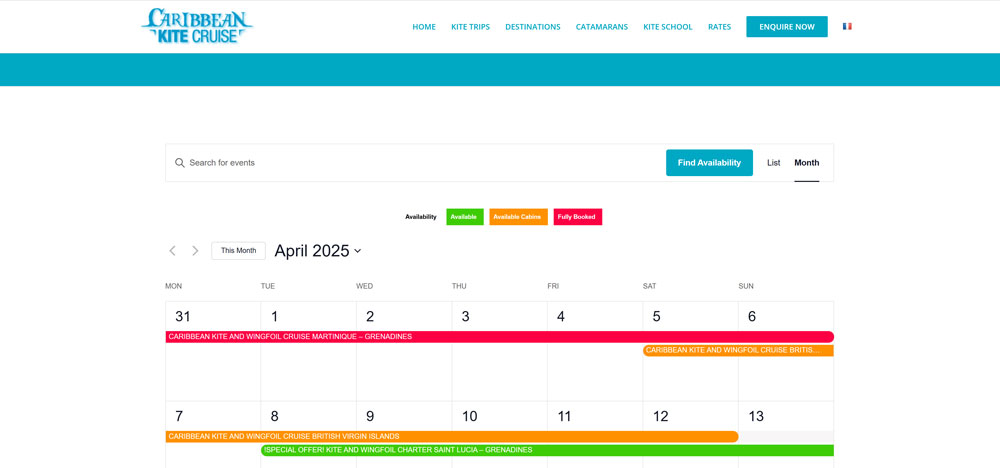Click day number 4
This screenshot has width=1000, height=468.
click(x=561, y=316)
